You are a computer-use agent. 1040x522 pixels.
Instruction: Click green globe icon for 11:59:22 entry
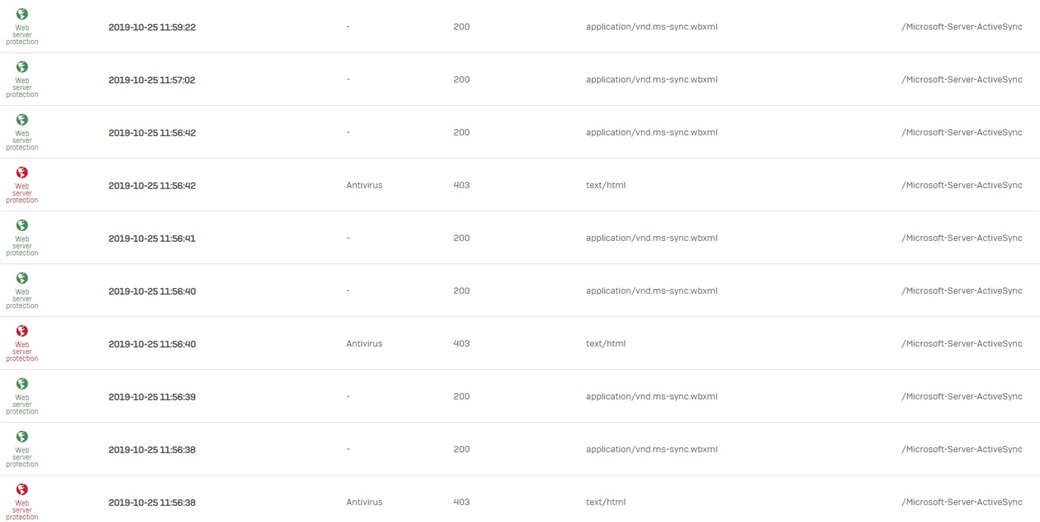coord(22,14)
